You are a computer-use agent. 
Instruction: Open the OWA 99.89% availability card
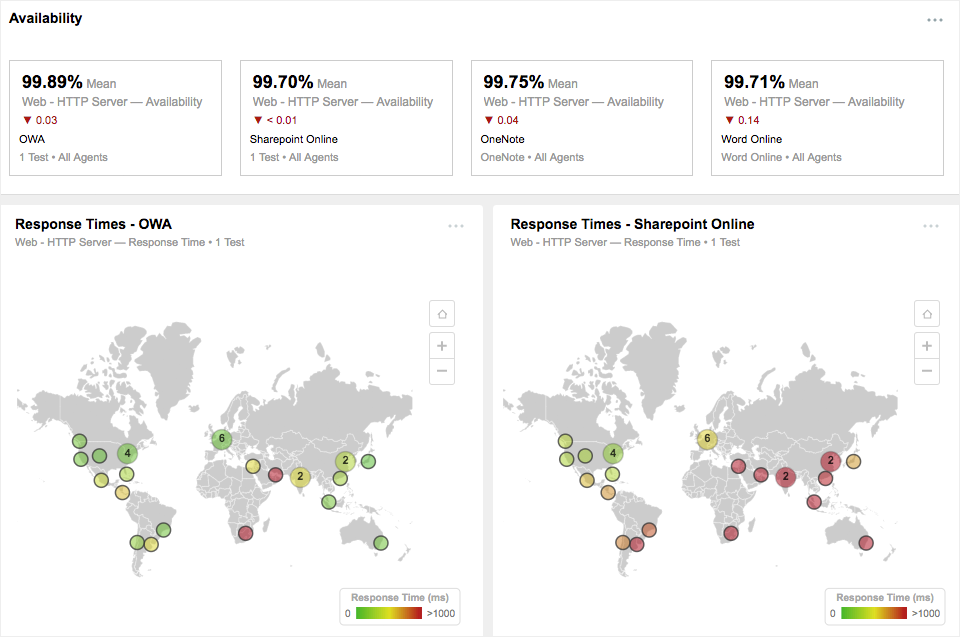115,118
